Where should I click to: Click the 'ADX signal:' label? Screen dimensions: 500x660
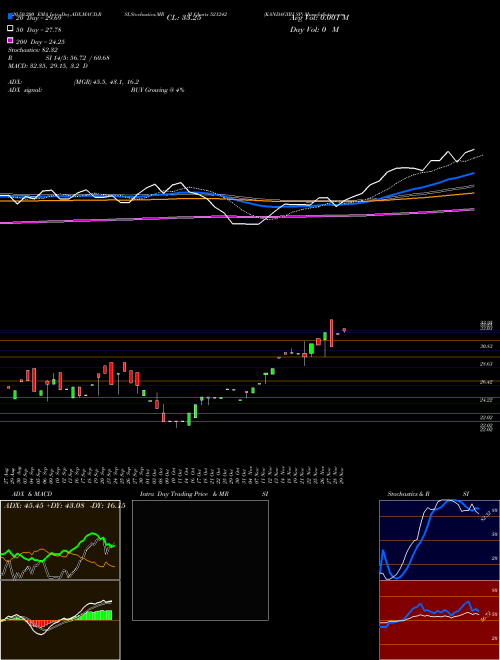click(x=24, y=90)
